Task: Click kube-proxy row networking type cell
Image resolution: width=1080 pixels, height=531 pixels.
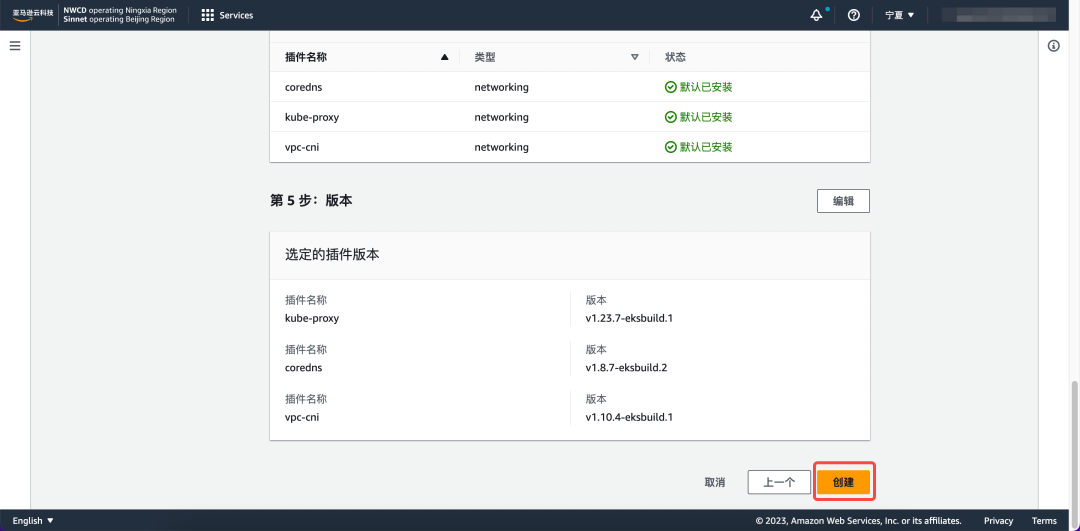Action: click(x=501, y=117)
